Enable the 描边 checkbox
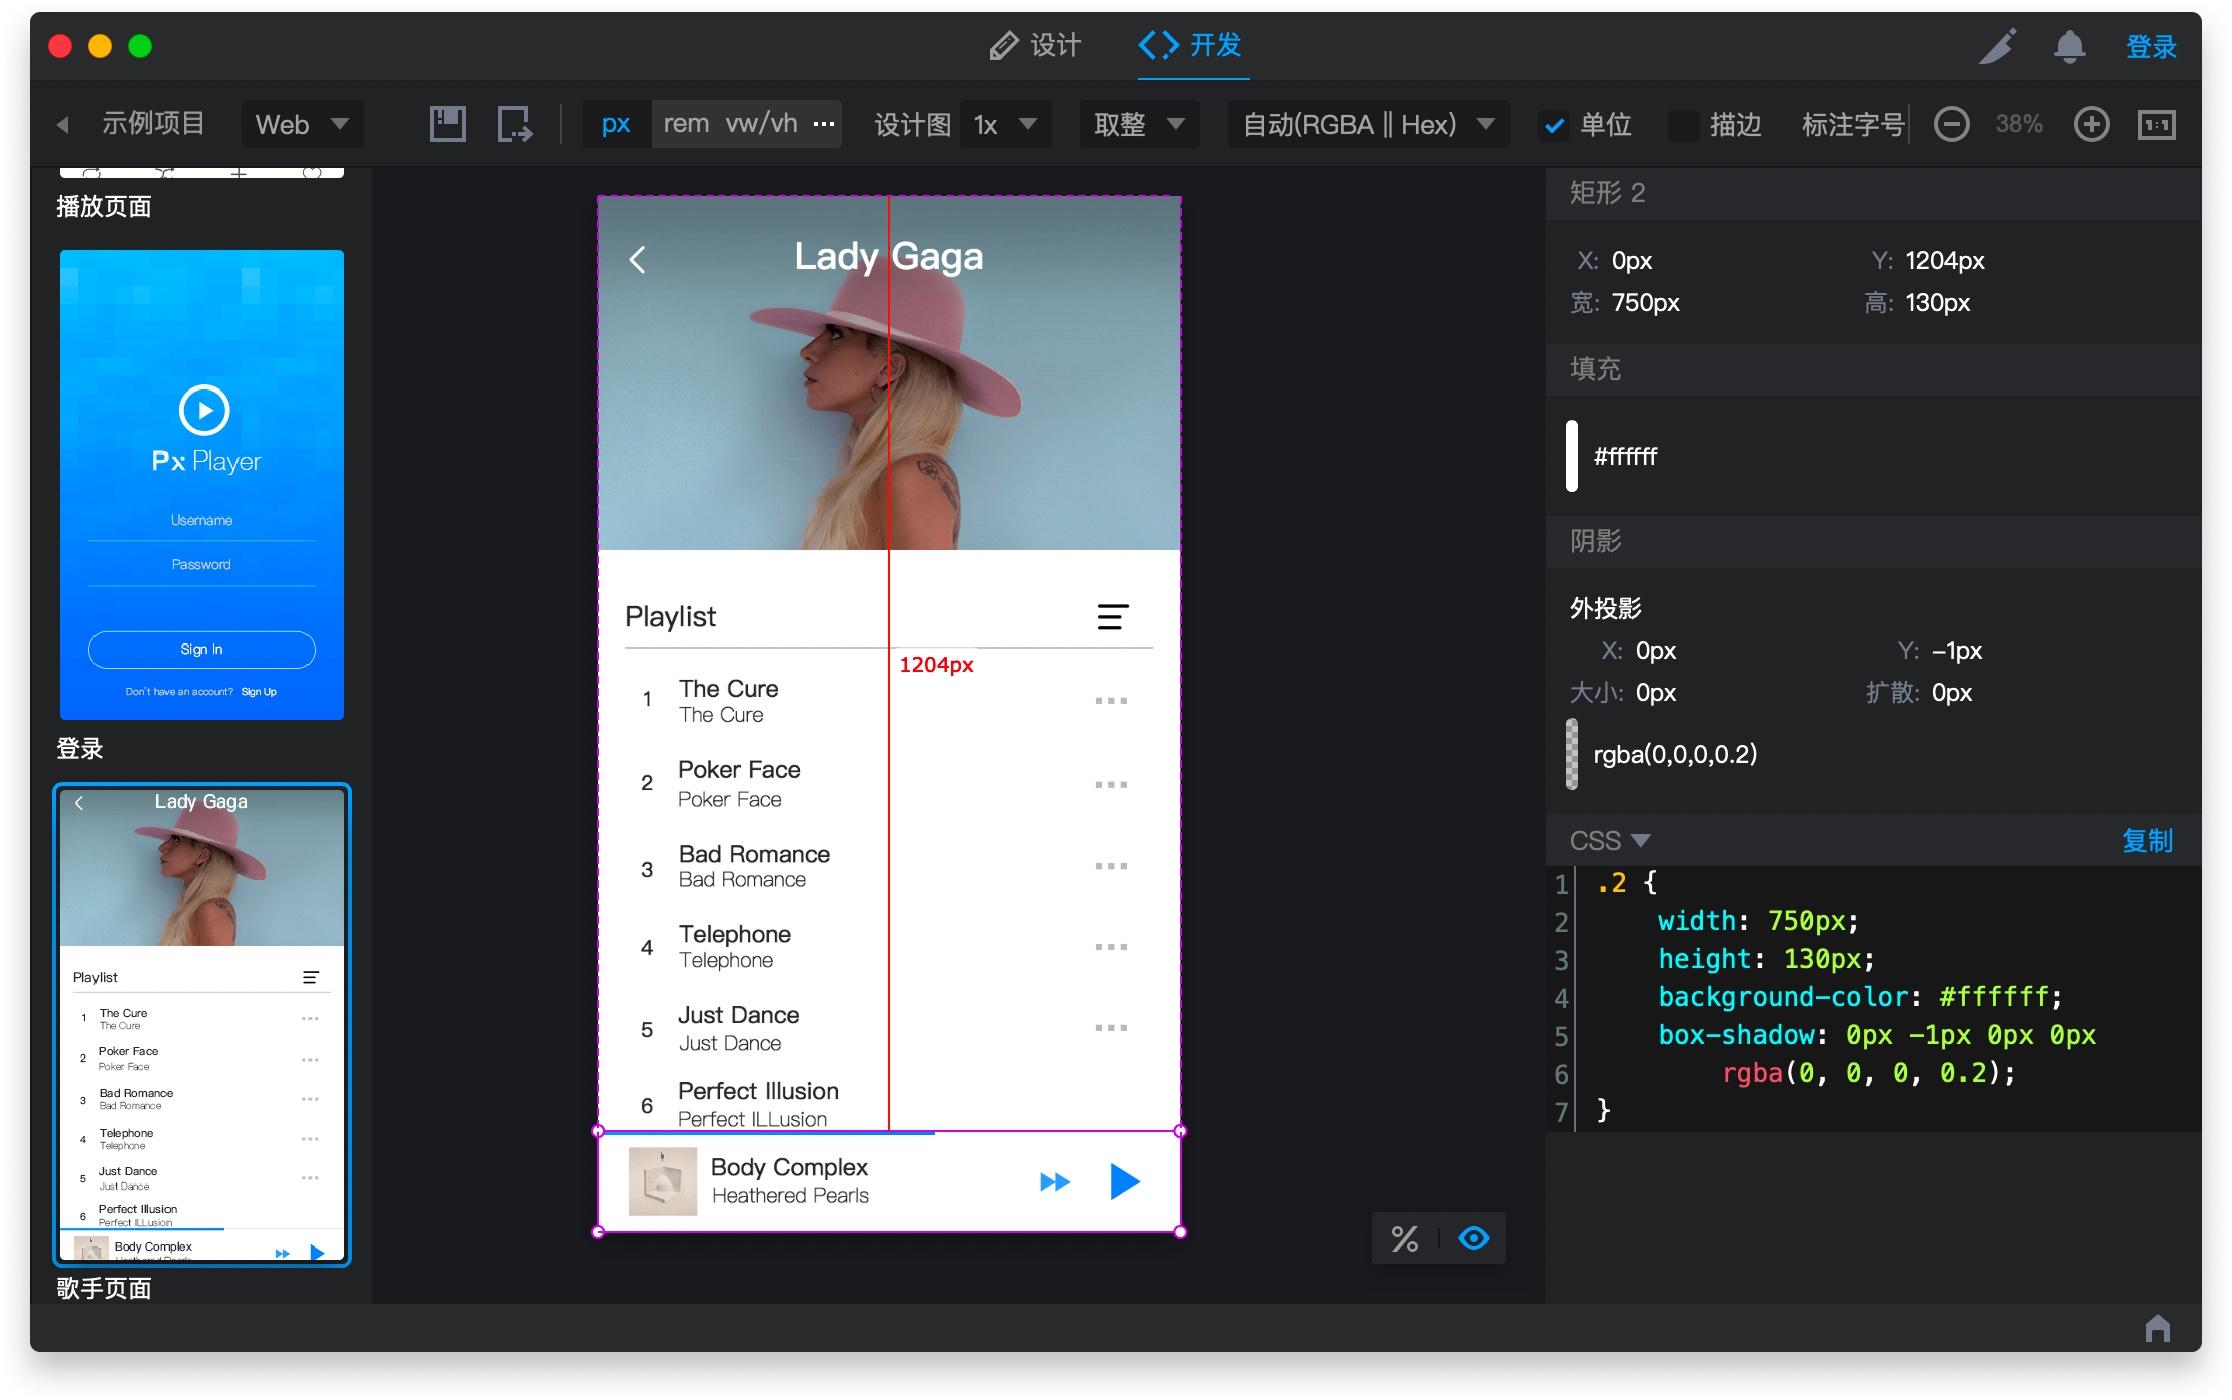This screenshot has width=2232, height=1400. 1684,125
